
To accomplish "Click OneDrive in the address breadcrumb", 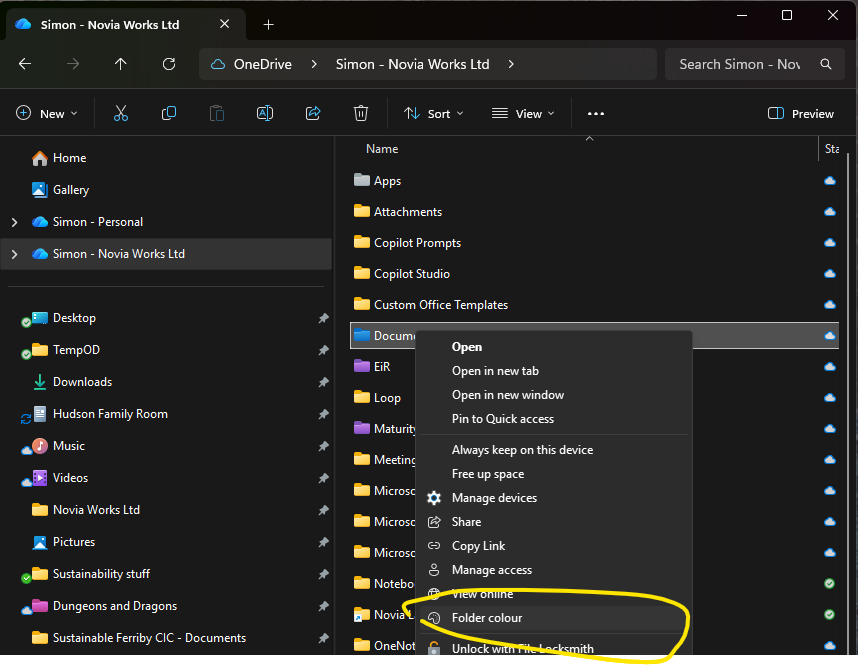I will click(262, 64).
